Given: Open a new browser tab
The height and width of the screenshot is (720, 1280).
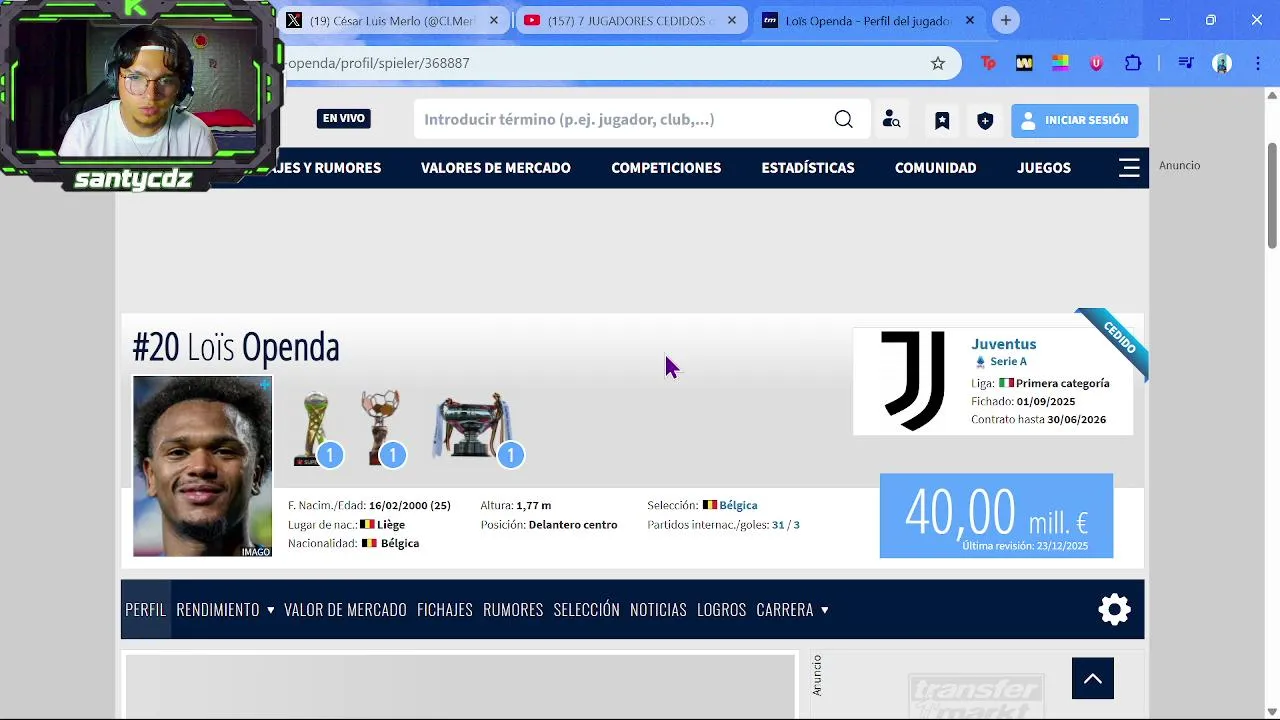Looking at the screenshot, I should pos(1006,20).
